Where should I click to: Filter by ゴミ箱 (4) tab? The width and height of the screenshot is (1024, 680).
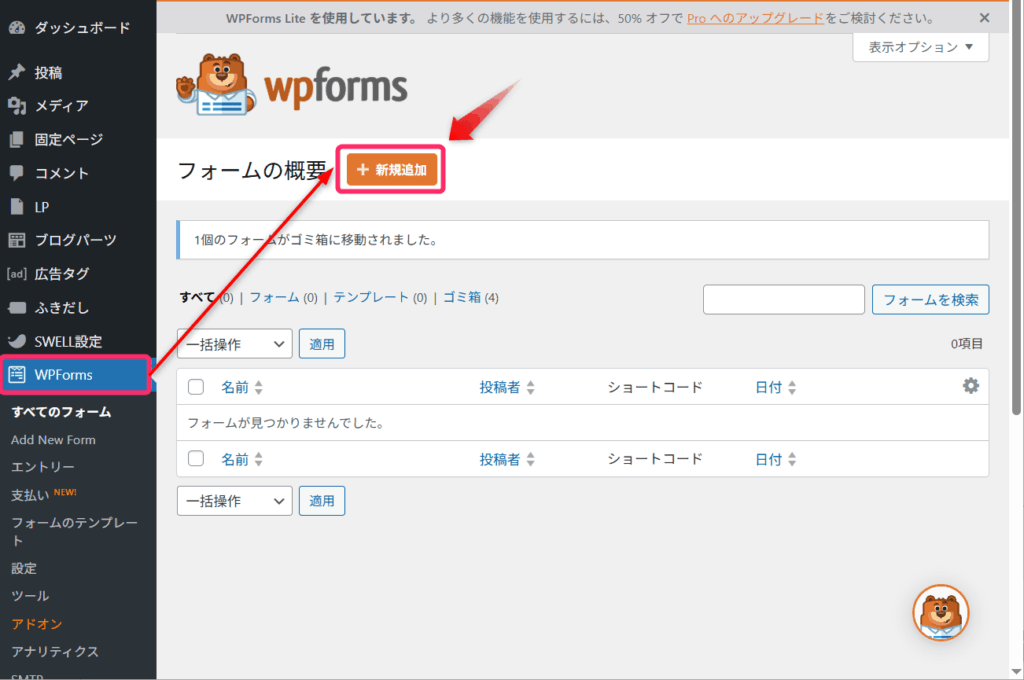[471, 297]
